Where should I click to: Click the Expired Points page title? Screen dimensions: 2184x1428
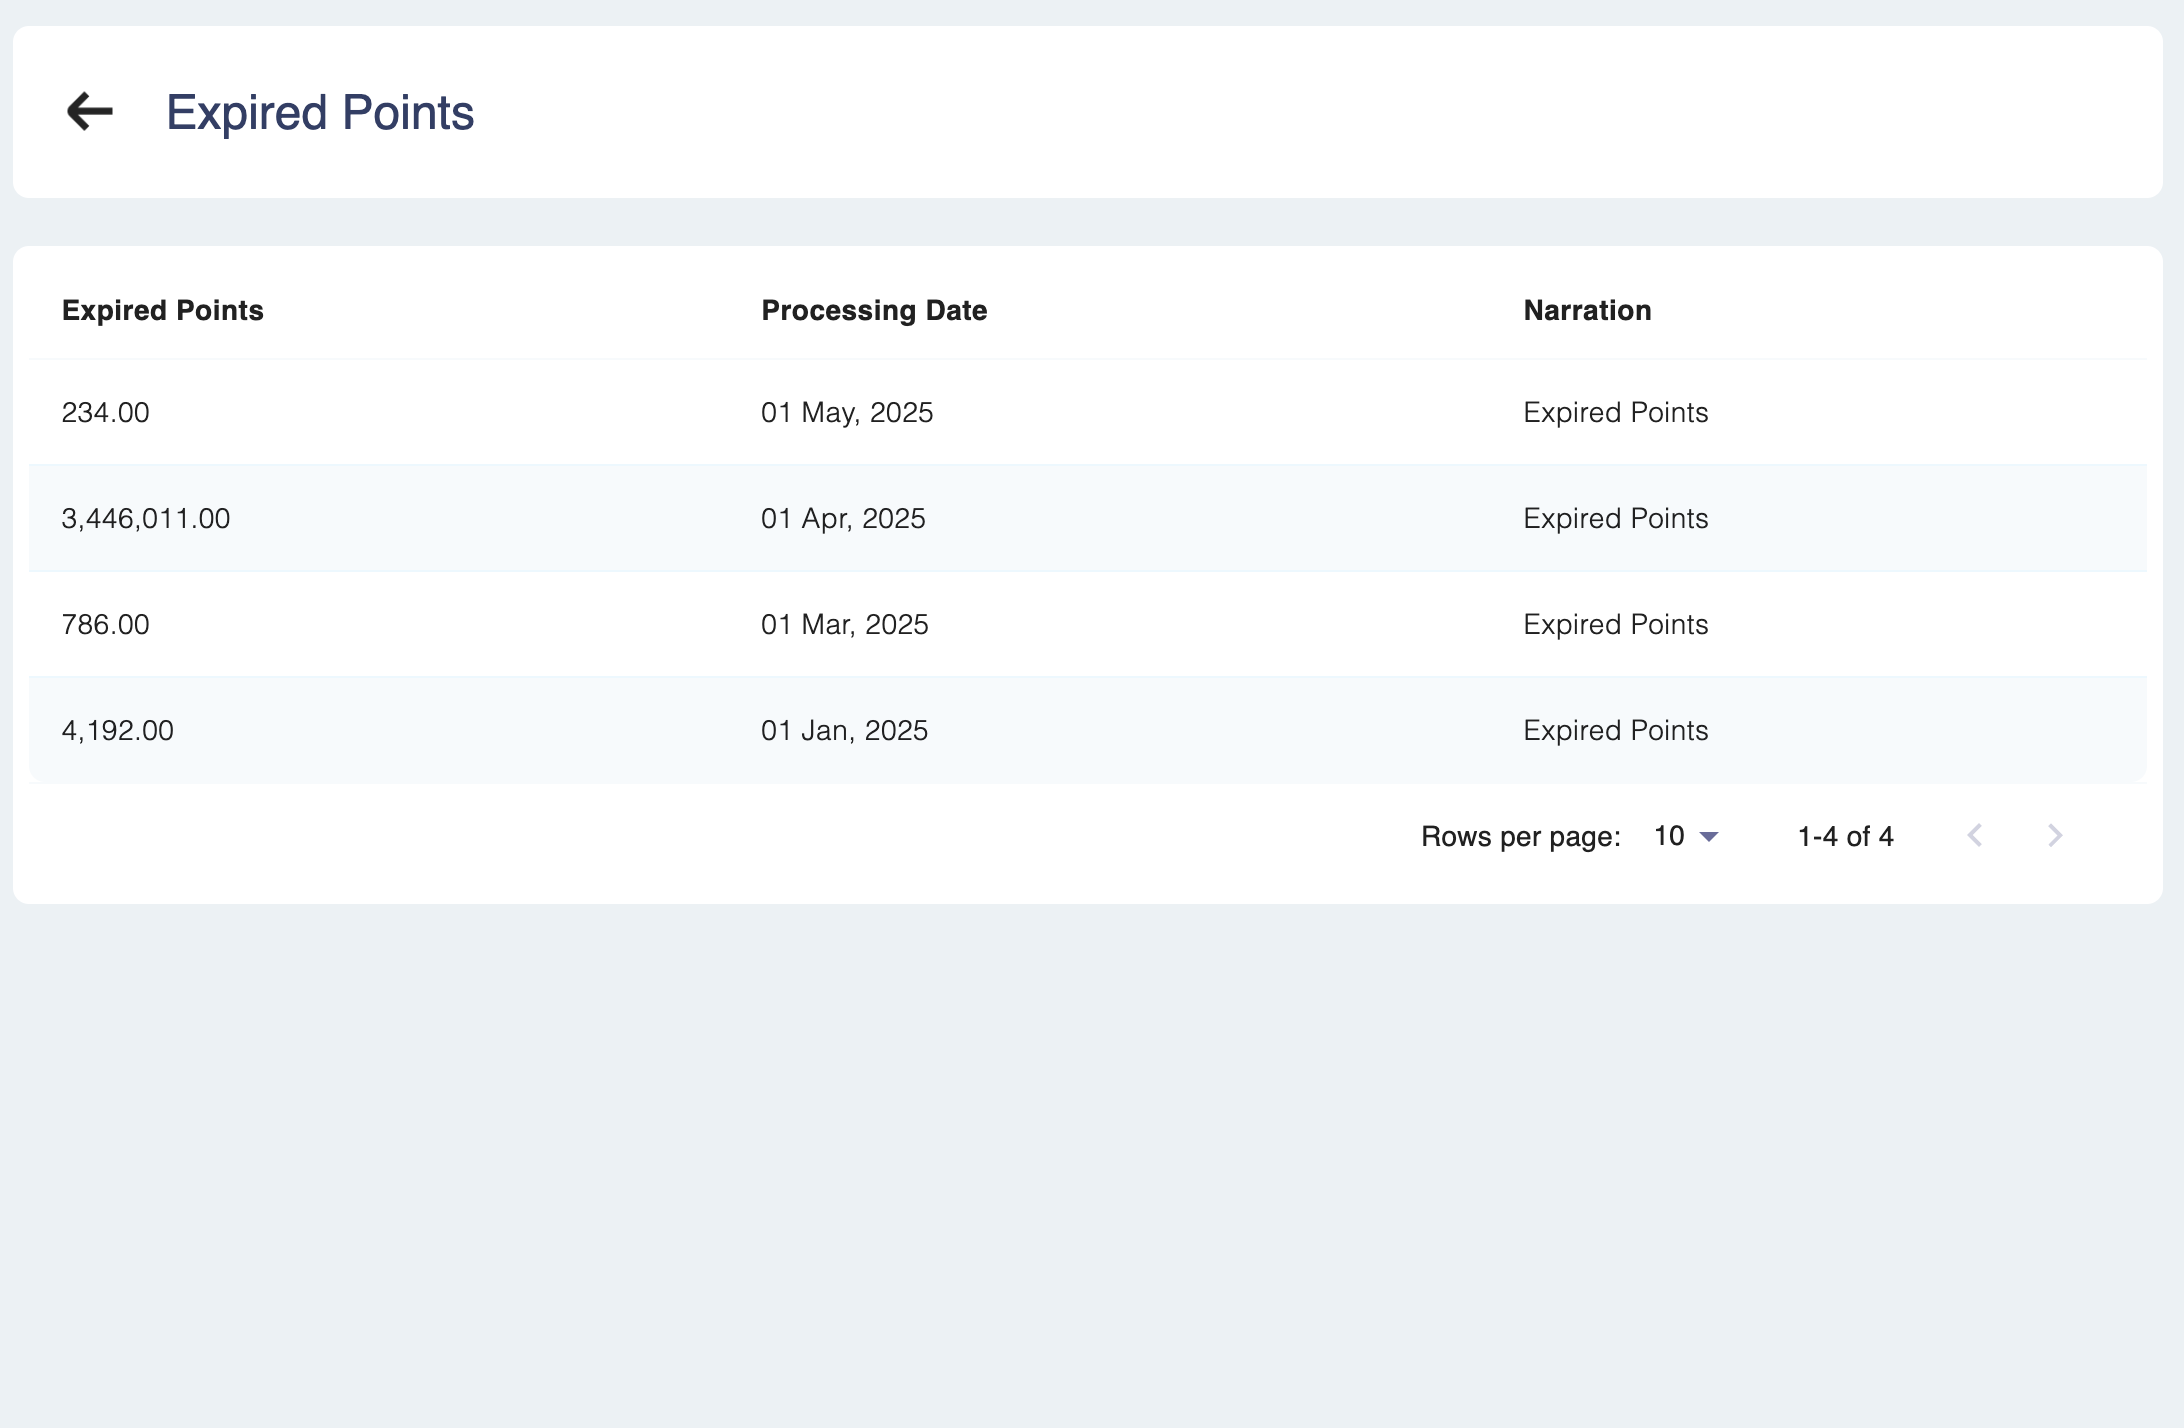[320, 112]
